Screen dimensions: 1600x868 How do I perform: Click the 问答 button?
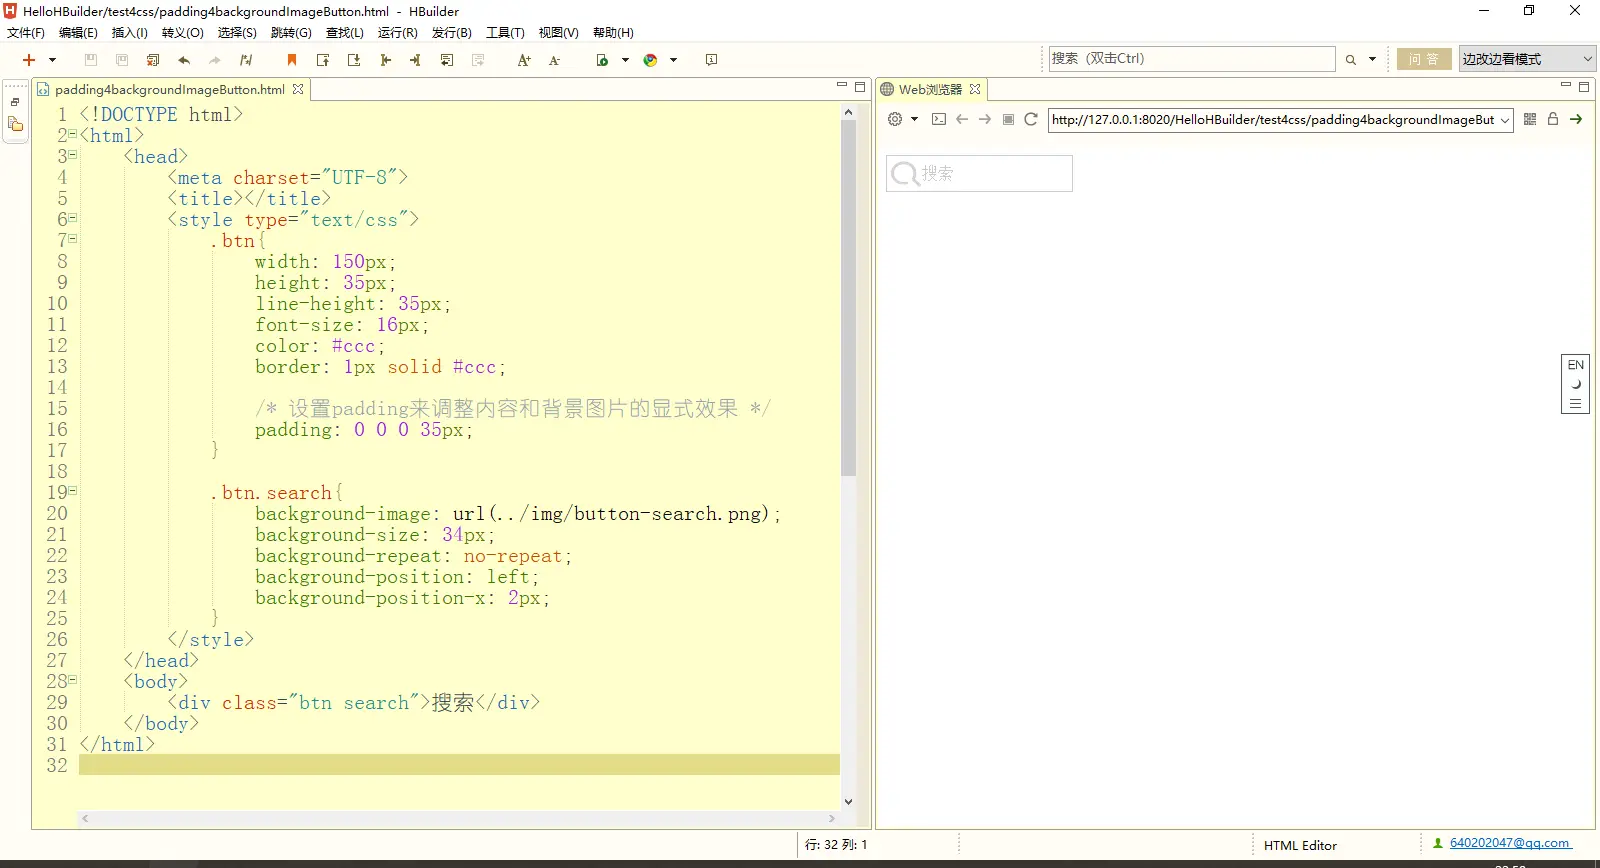1424,59
